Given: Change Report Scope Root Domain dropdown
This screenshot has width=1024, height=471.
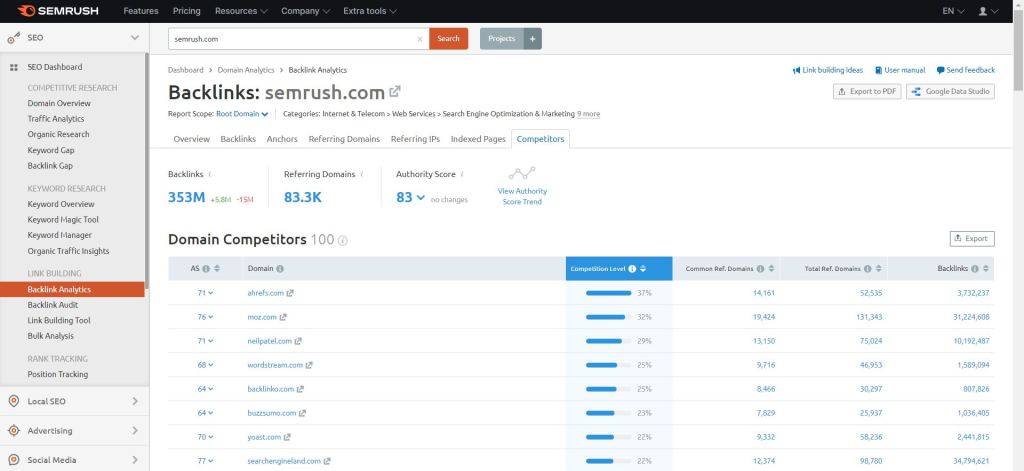Looking at the screenshot, I should [242, 114].
